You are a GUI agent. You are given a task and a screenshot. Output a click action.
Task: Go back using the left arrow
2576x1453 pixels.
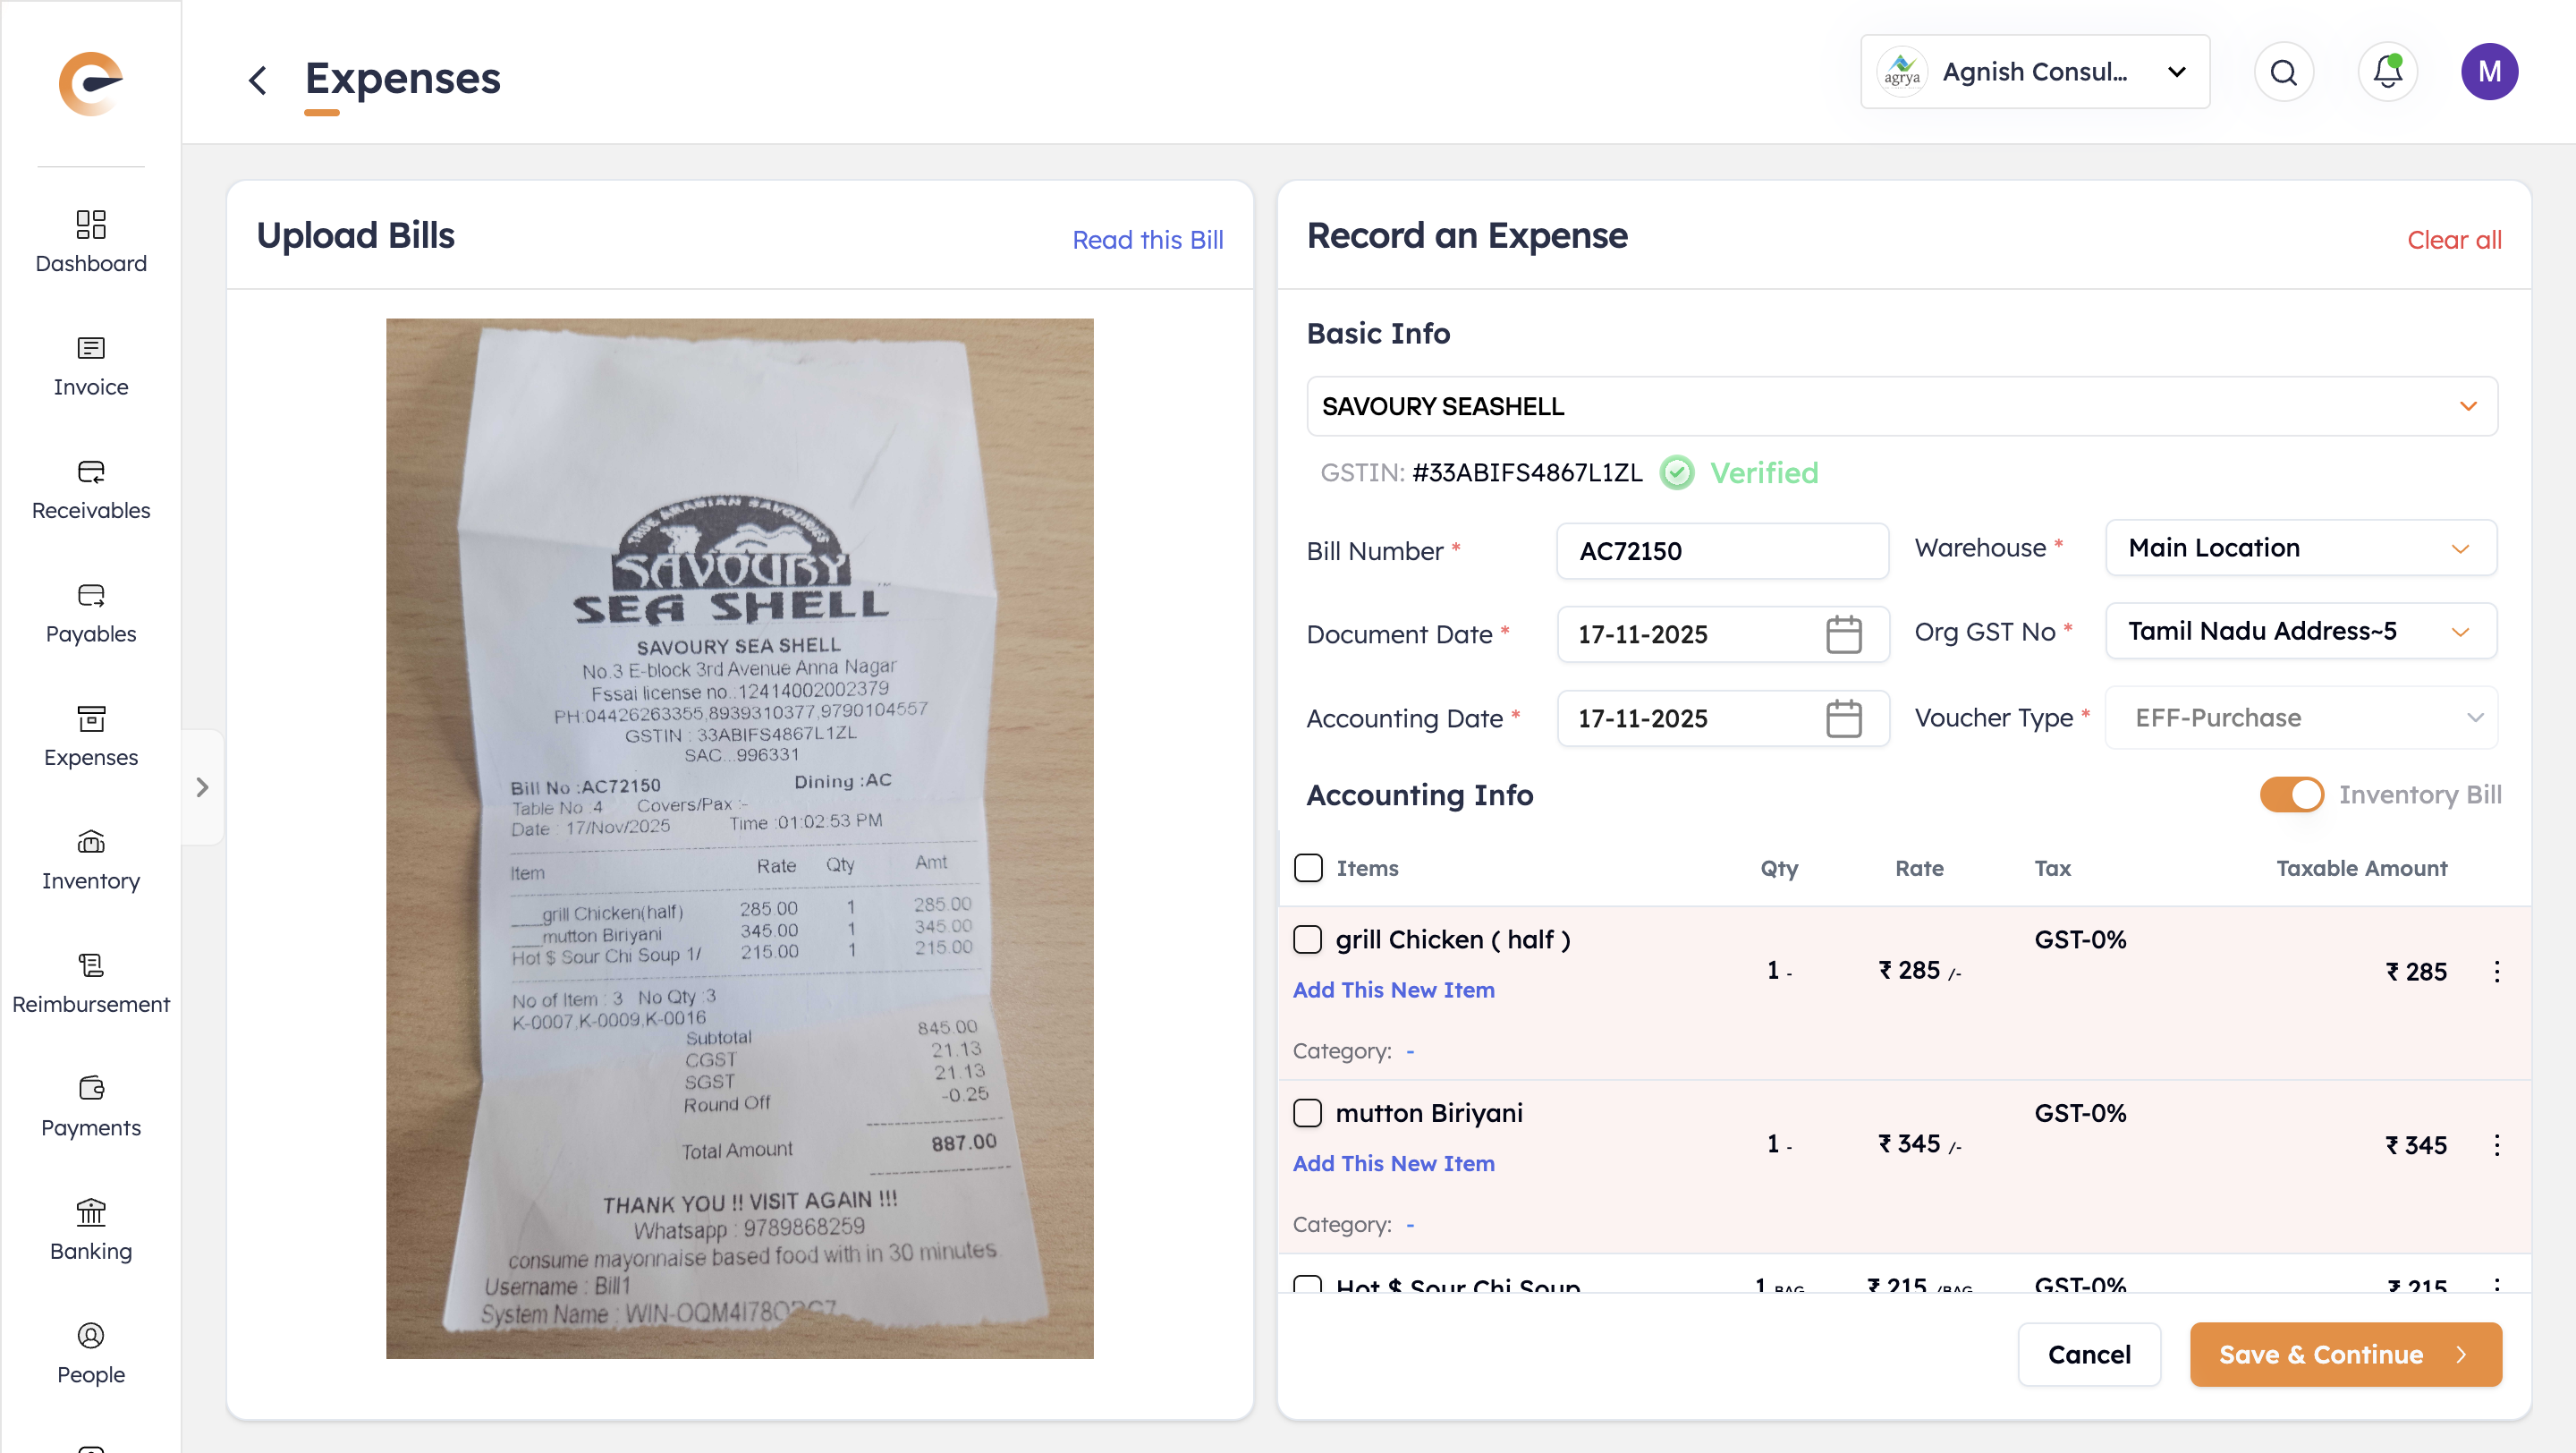[258, 80]
